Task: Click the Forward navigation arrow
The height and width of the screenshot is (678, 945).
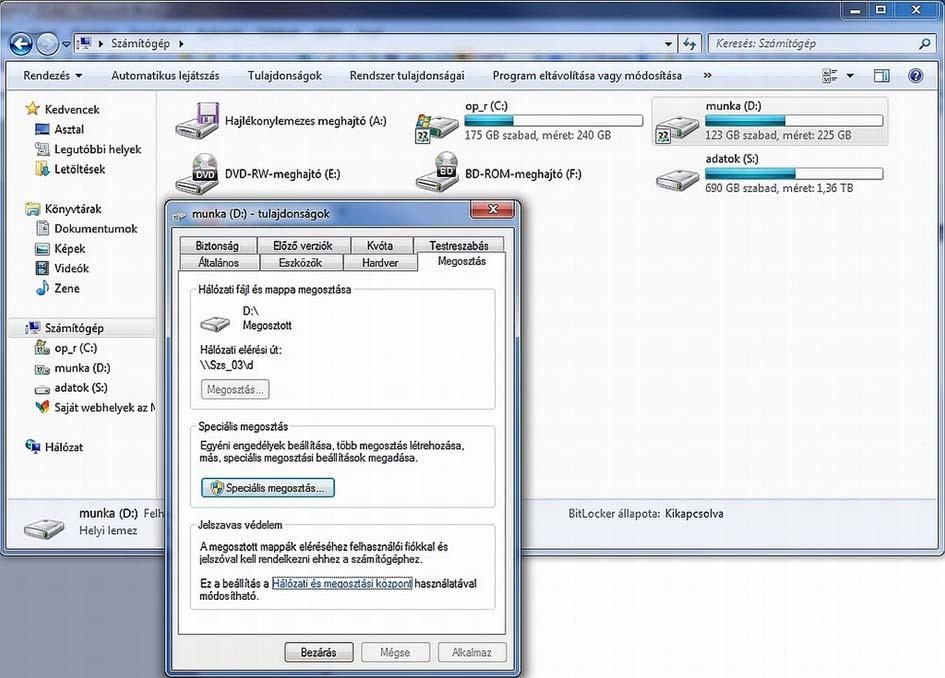Action: (48, 43)
